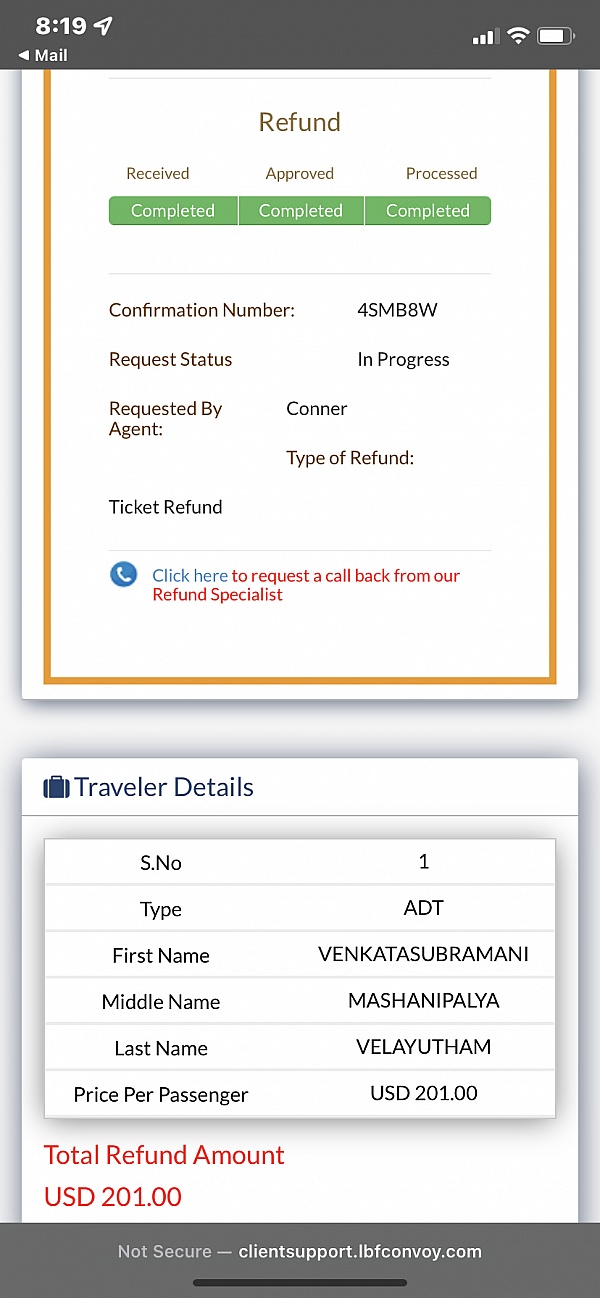Select the Not Secure warning label

[x=163, y=1251]
